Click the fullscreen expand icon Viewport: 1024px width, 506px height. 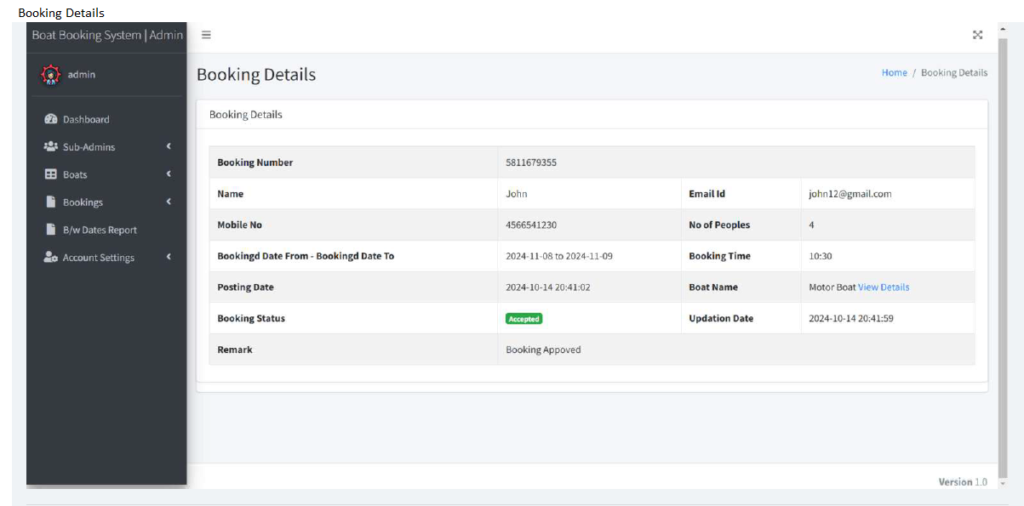tap(978, 35)
